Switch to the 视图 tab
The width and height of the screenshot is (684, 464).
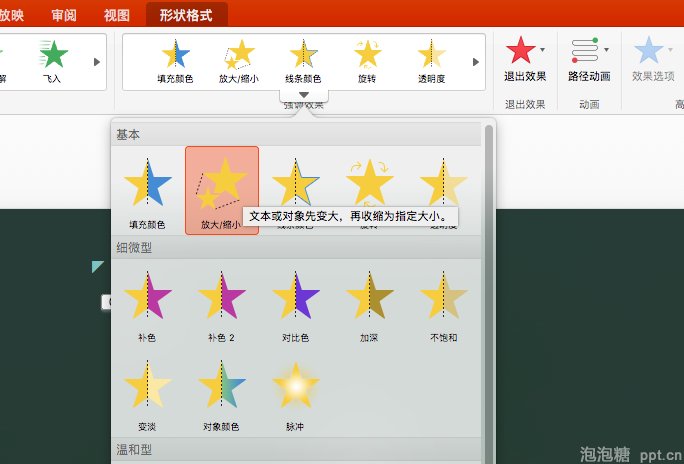pos(117,14)
